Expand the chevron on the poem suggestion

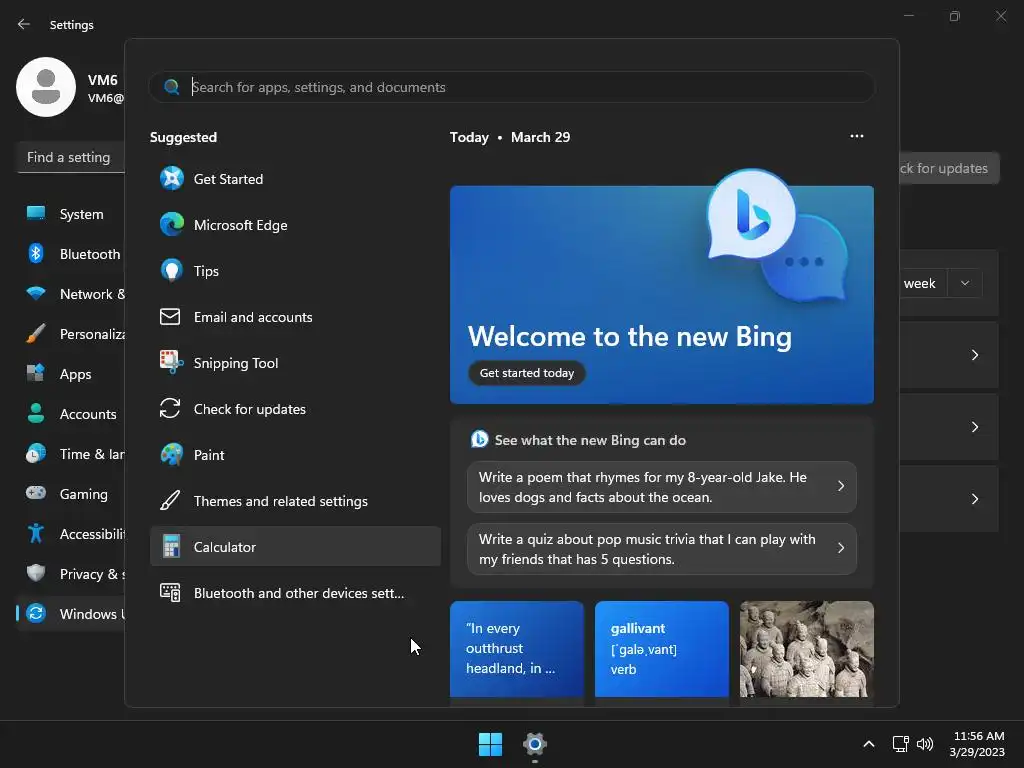[x=841, y=487]
